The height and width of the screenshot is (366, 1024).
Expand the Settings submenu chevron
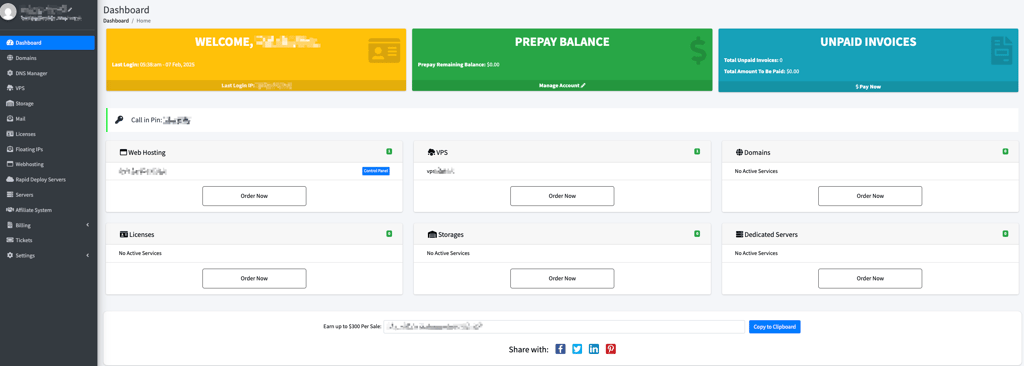88,256
